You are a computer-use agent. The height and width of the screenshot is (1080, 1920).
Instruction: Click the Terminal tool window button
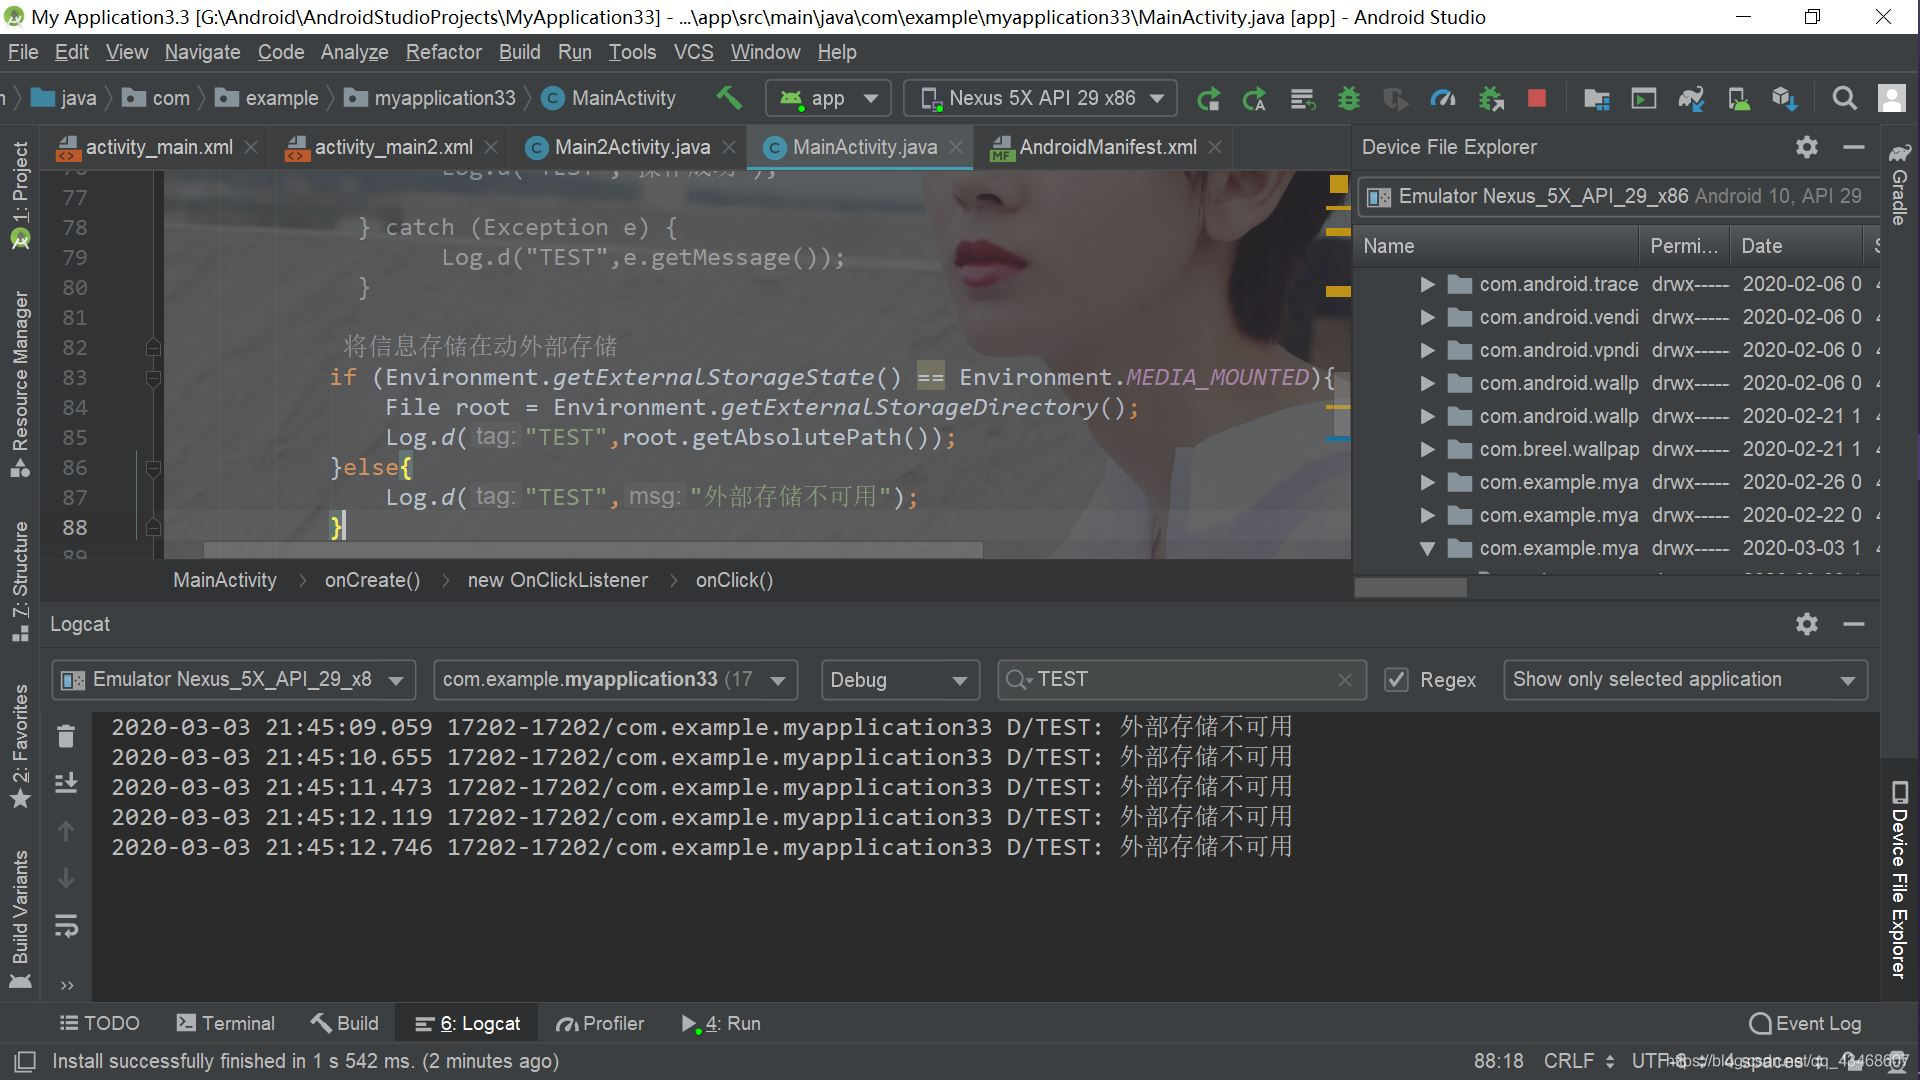pos(225,1023)
